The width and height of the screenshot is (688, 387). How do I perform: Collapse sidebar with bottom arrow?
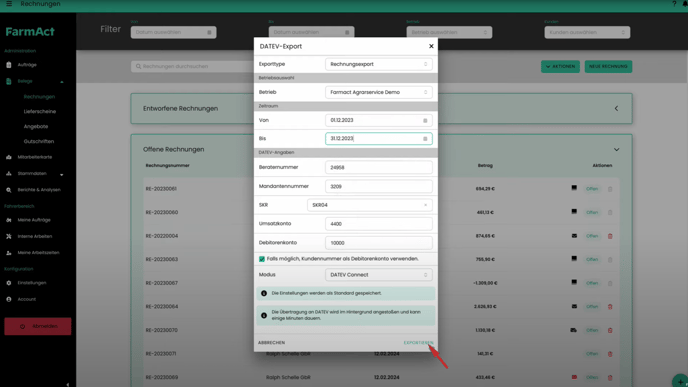(x=68, y=384)
